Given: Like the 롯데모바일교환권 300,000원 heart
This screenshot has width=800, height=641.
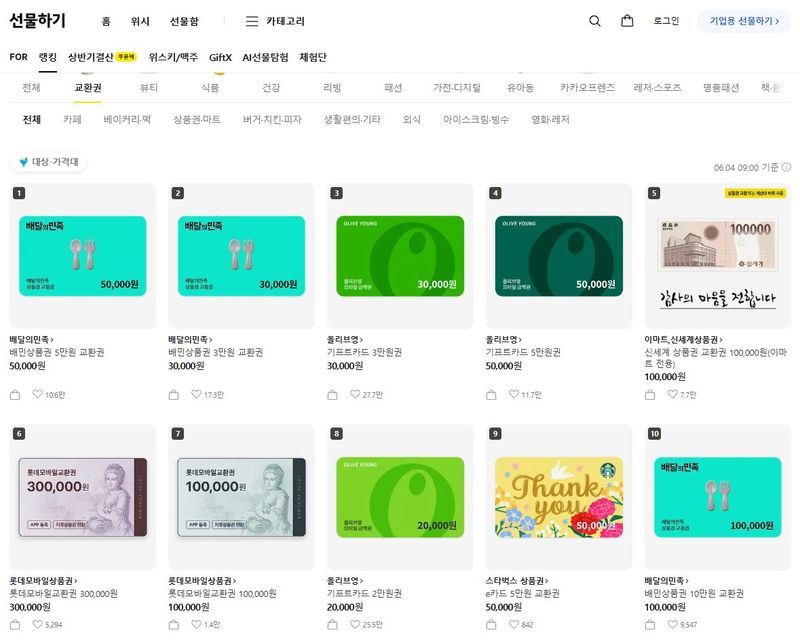Looking at the screenshot, I should pos(37,624).
